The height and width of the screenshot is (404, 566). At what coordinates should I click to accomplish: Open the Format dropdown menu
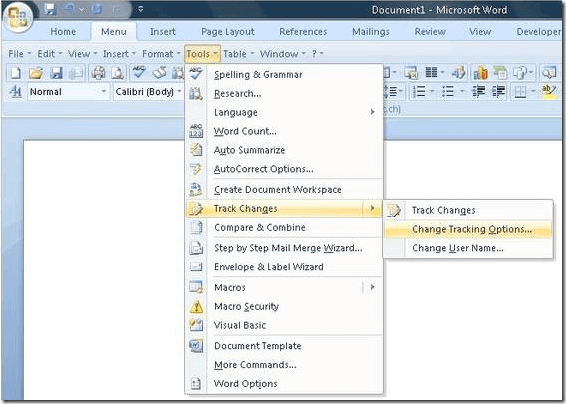161,54
